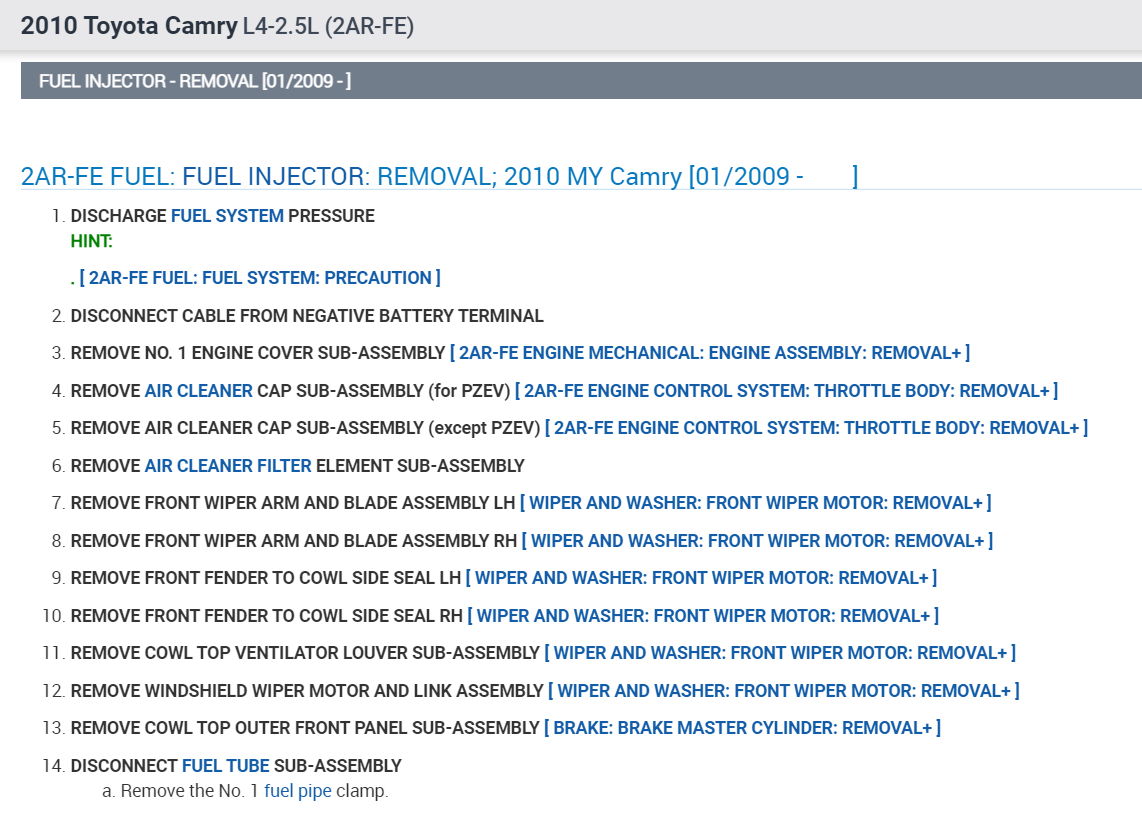Open wiper motor link for cowl side seal LH
The width and height of the screenshot is (1142, 827).
(x=701, y=578)
